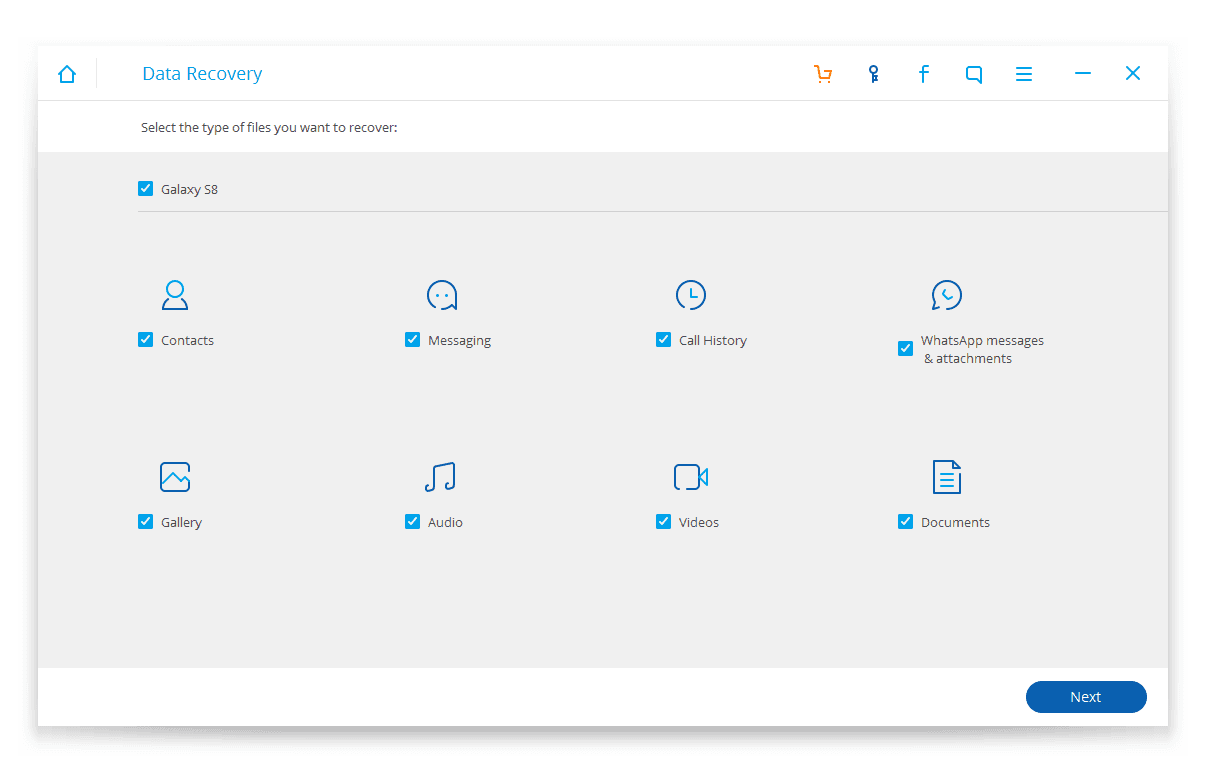This screenshot has height=783, width=1206.
Task: Click the Home icon in title bar
Action: click(x=67, y=74)
